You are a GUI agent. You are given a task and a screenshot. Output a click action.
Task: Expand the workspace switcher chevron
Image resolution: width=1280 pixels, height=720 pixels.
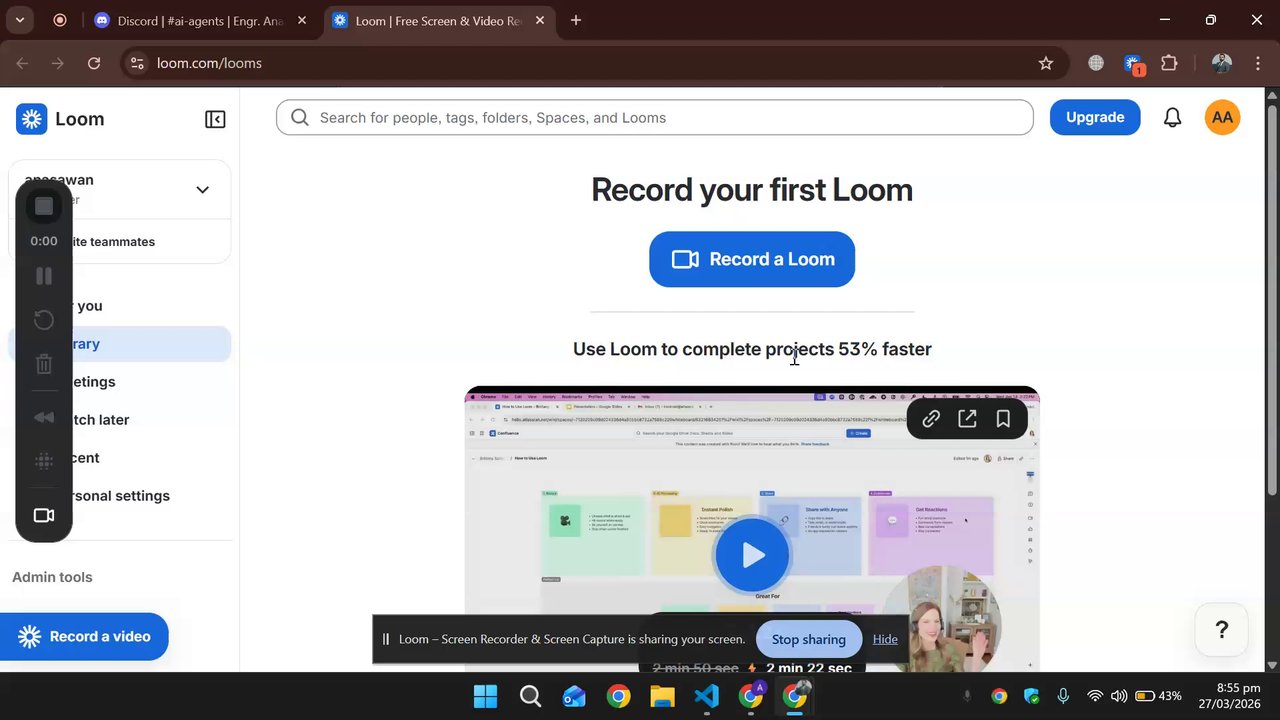tap(202, 190)
